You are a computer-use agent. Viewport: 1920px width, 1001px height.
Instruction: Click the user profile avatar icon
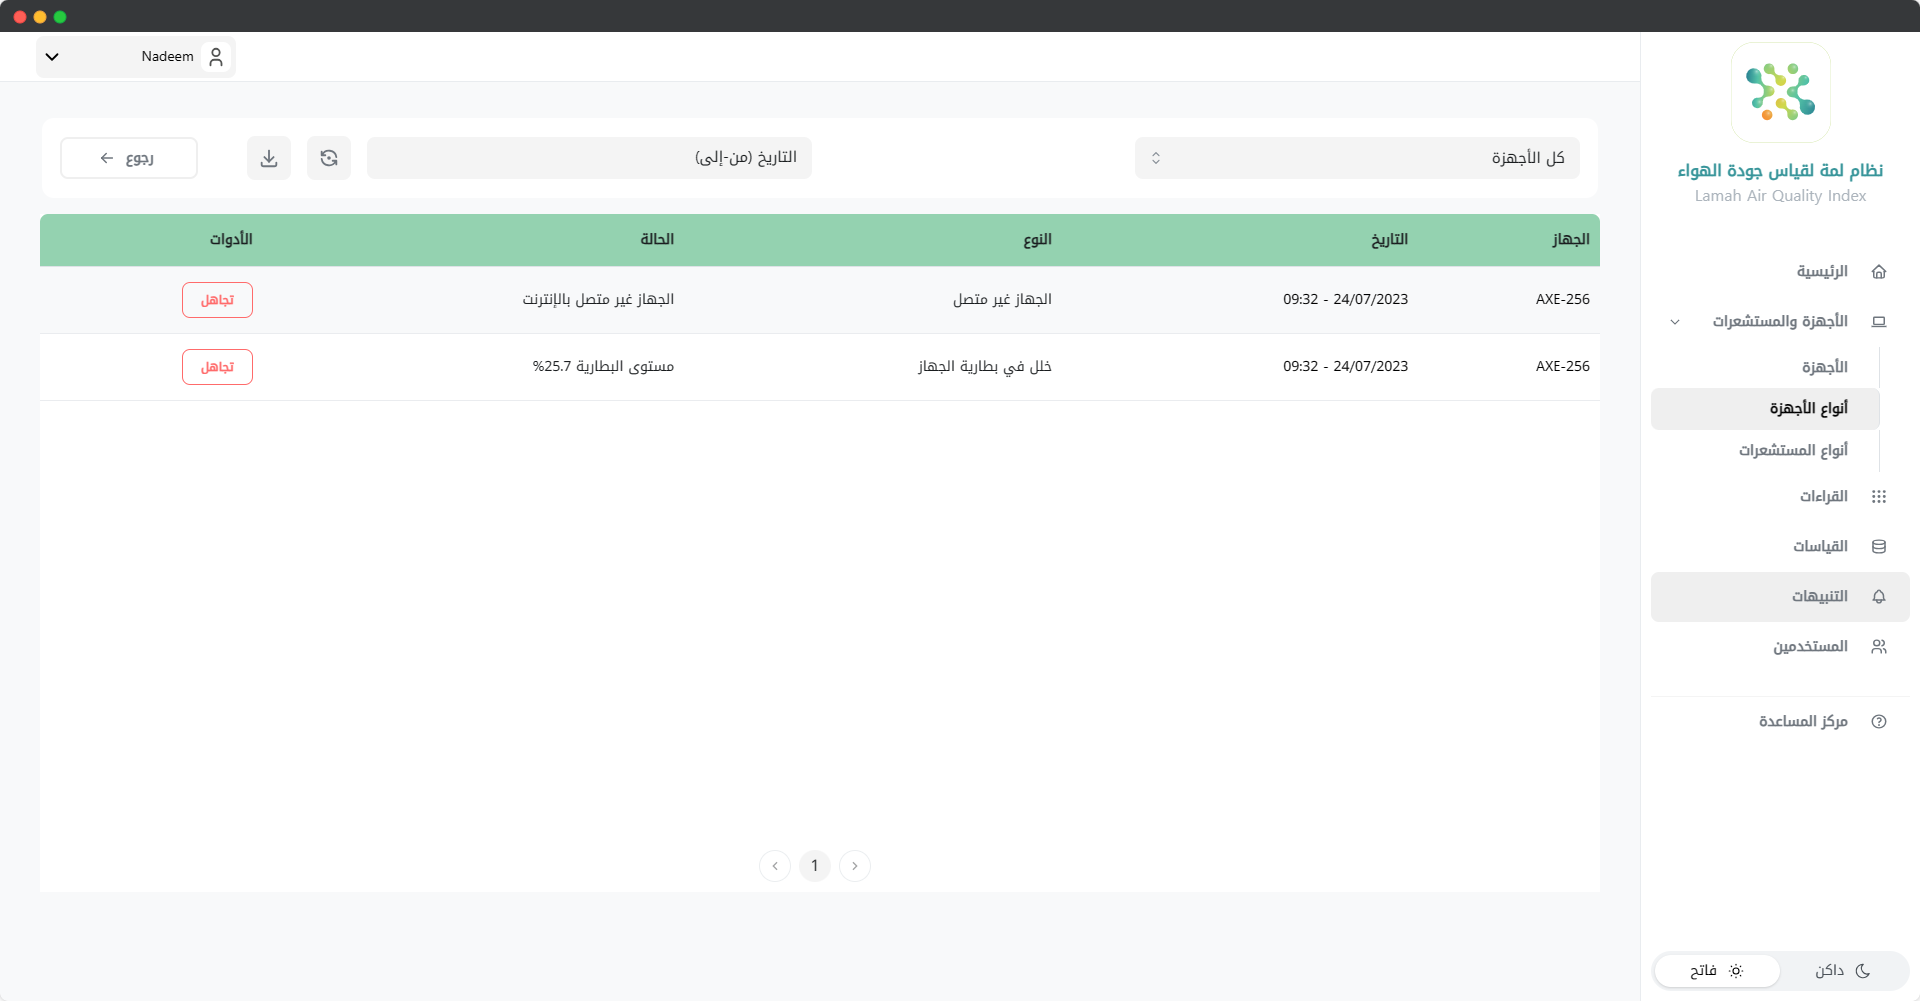point(216,57)
